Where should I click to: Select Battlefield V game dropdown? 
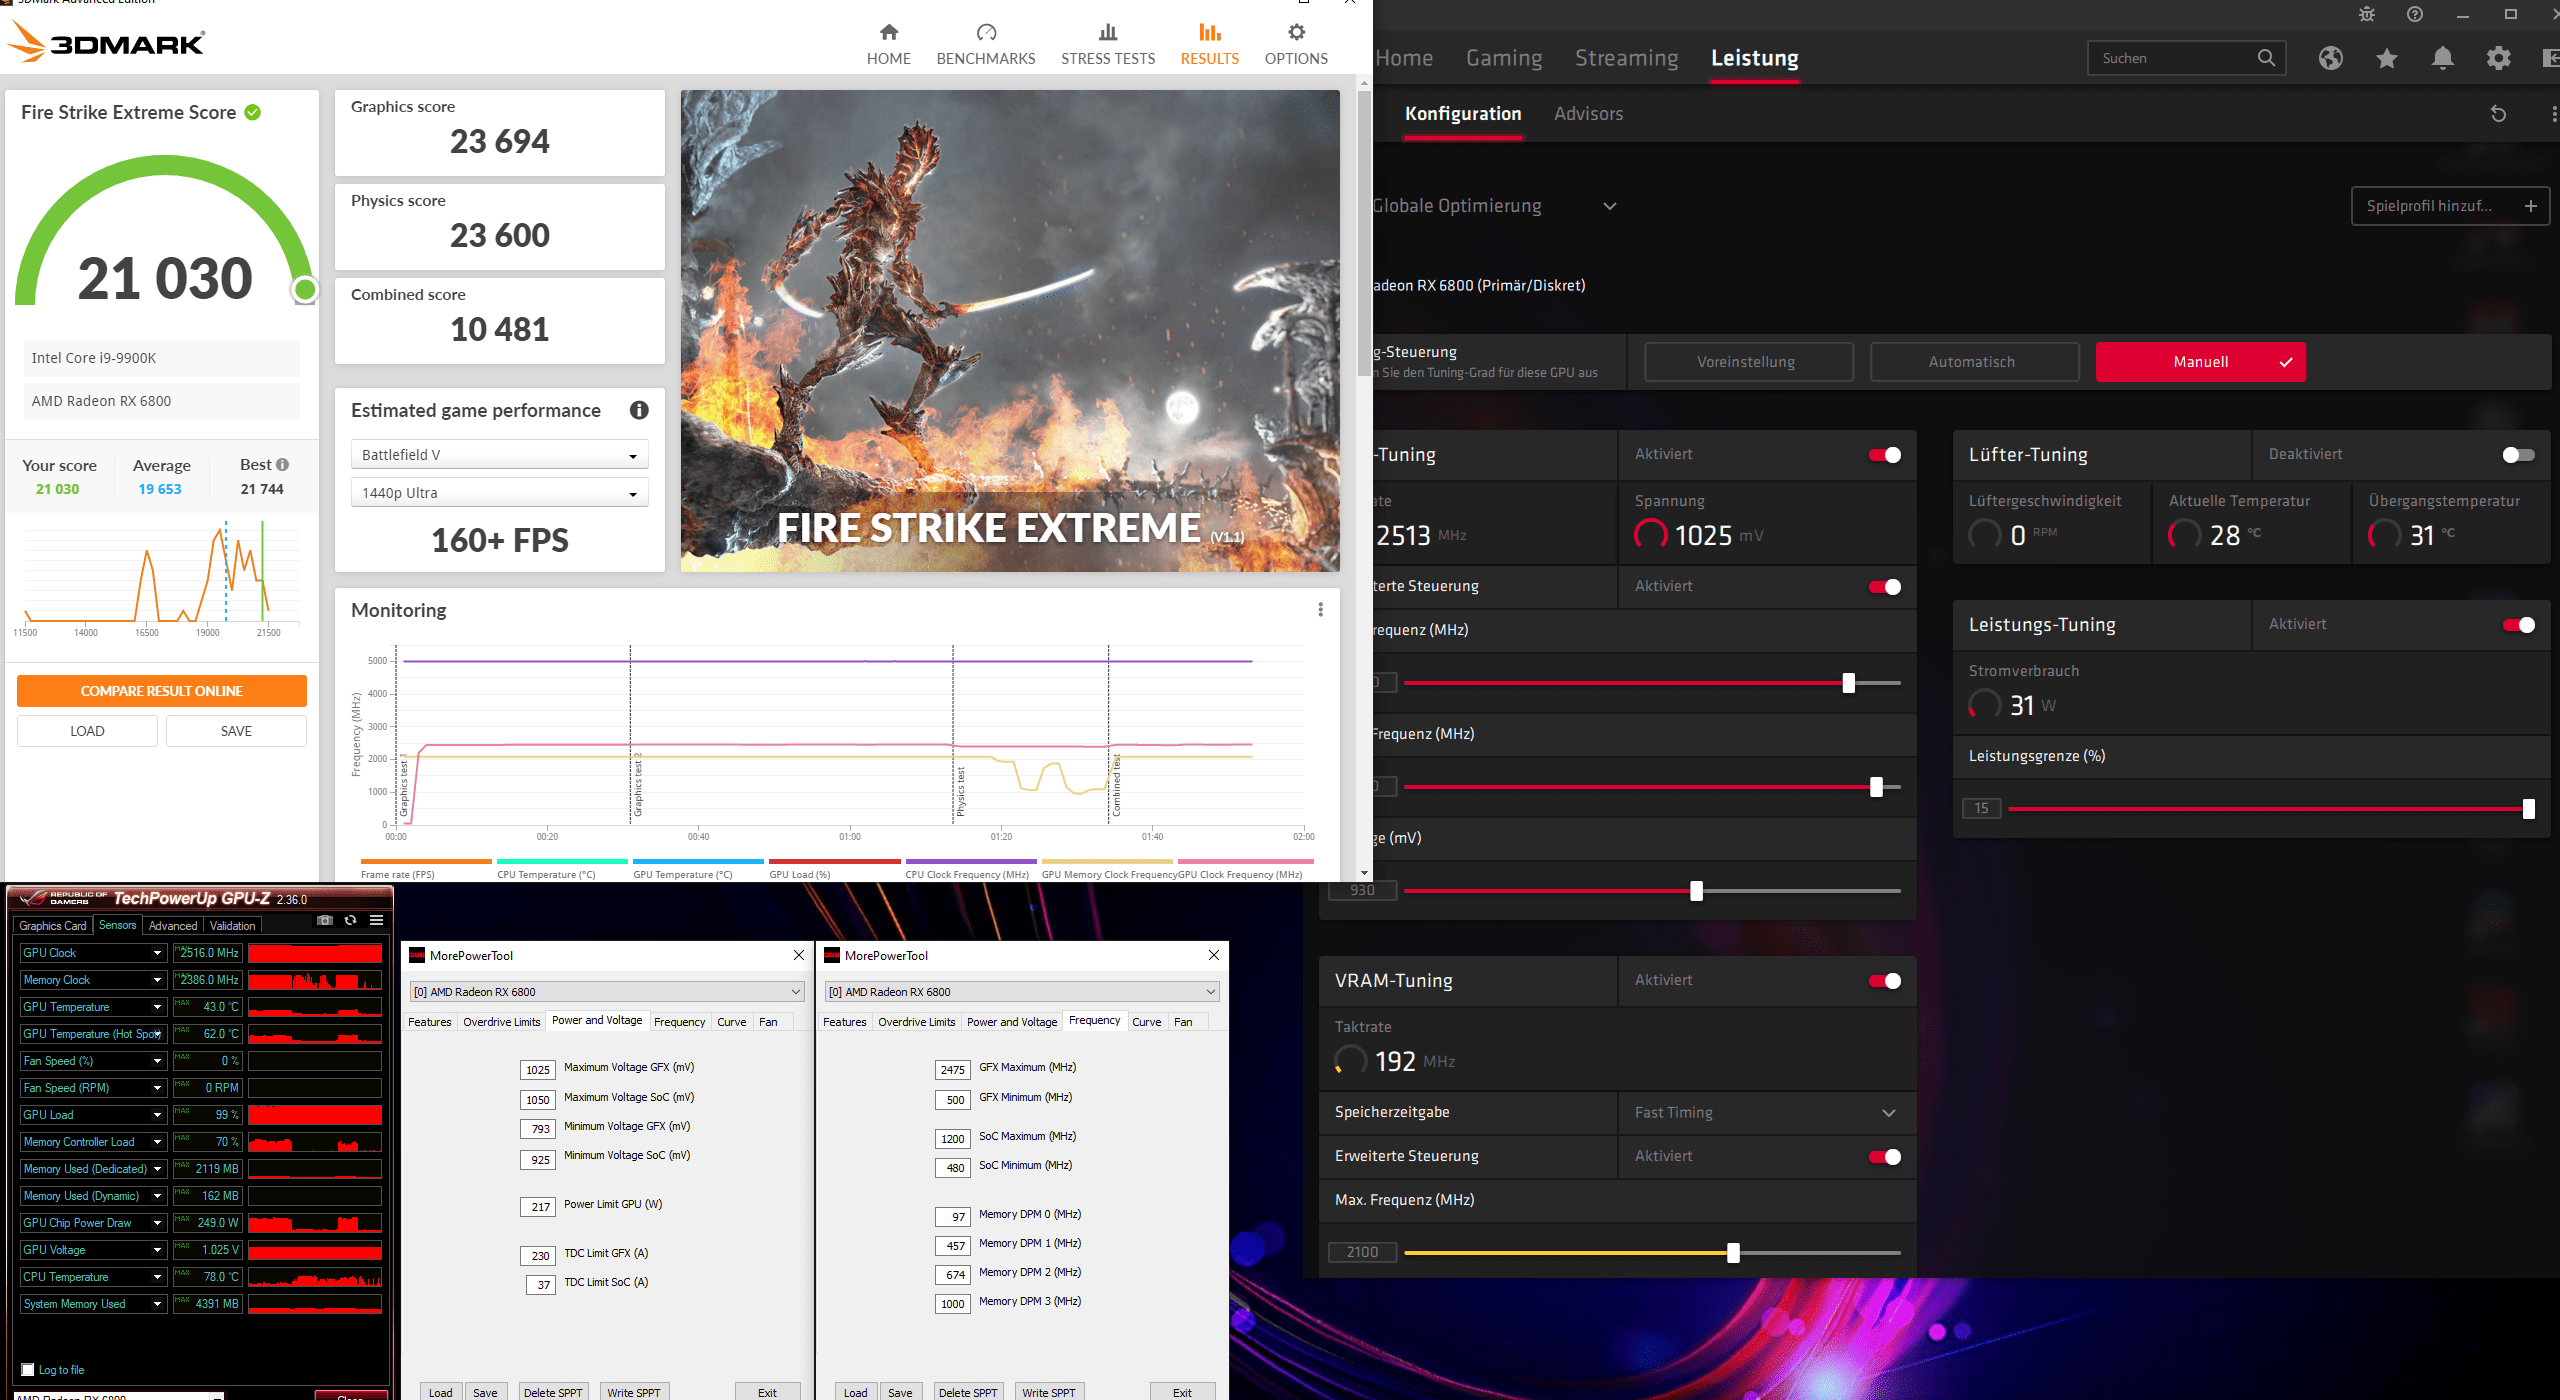click(500, 453)
